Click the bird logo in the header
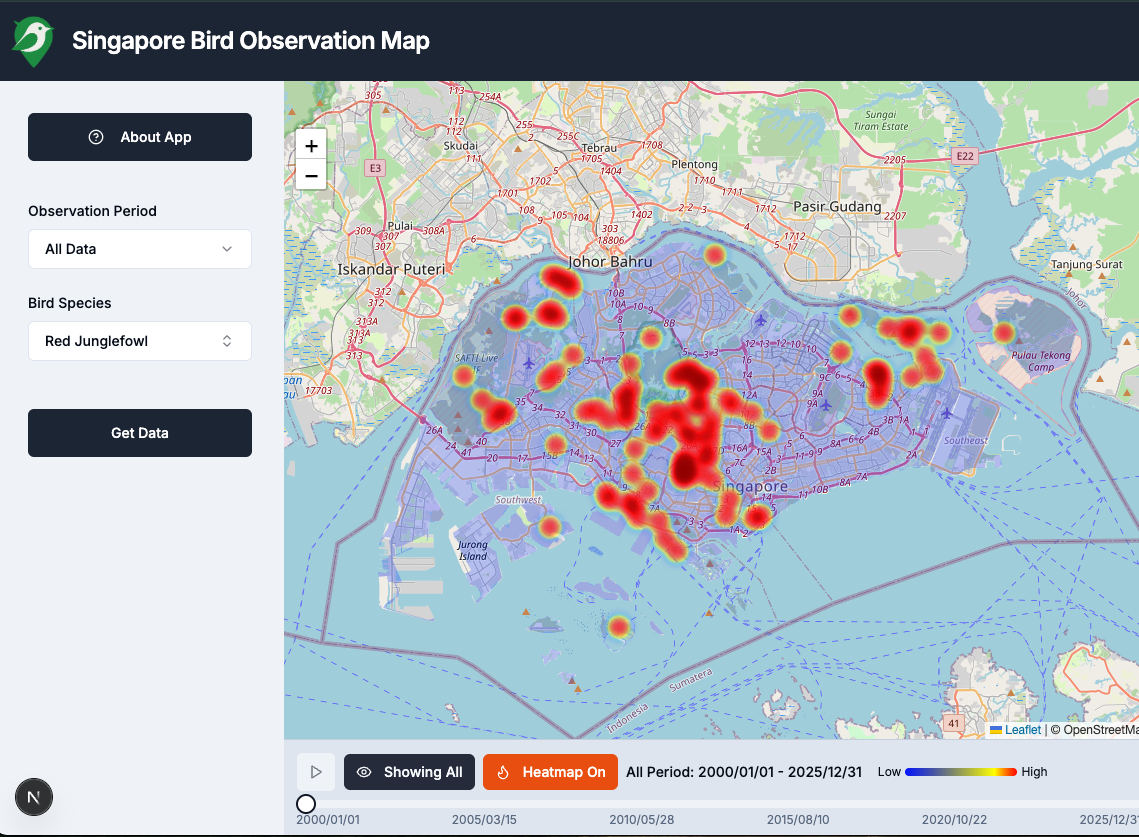Image resolution: width=1139 pixels, height=837 pixels. coord(31,40)
